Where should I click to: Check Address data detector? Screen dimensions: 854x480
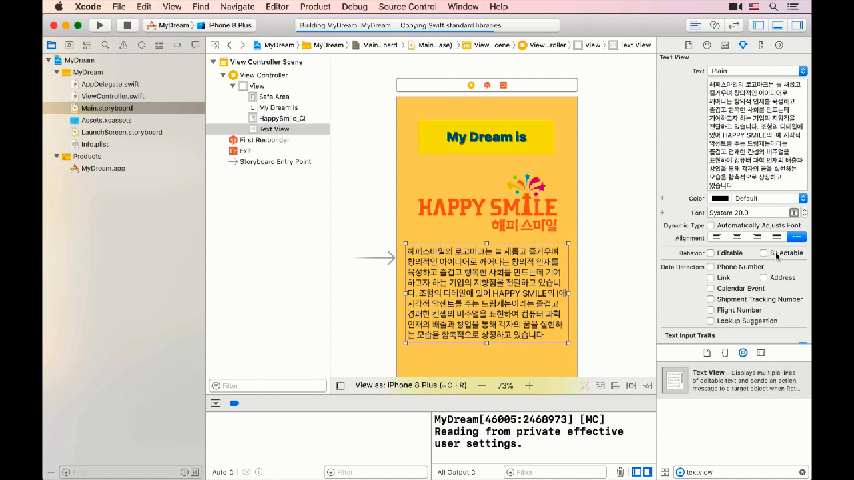click(764, 278)
